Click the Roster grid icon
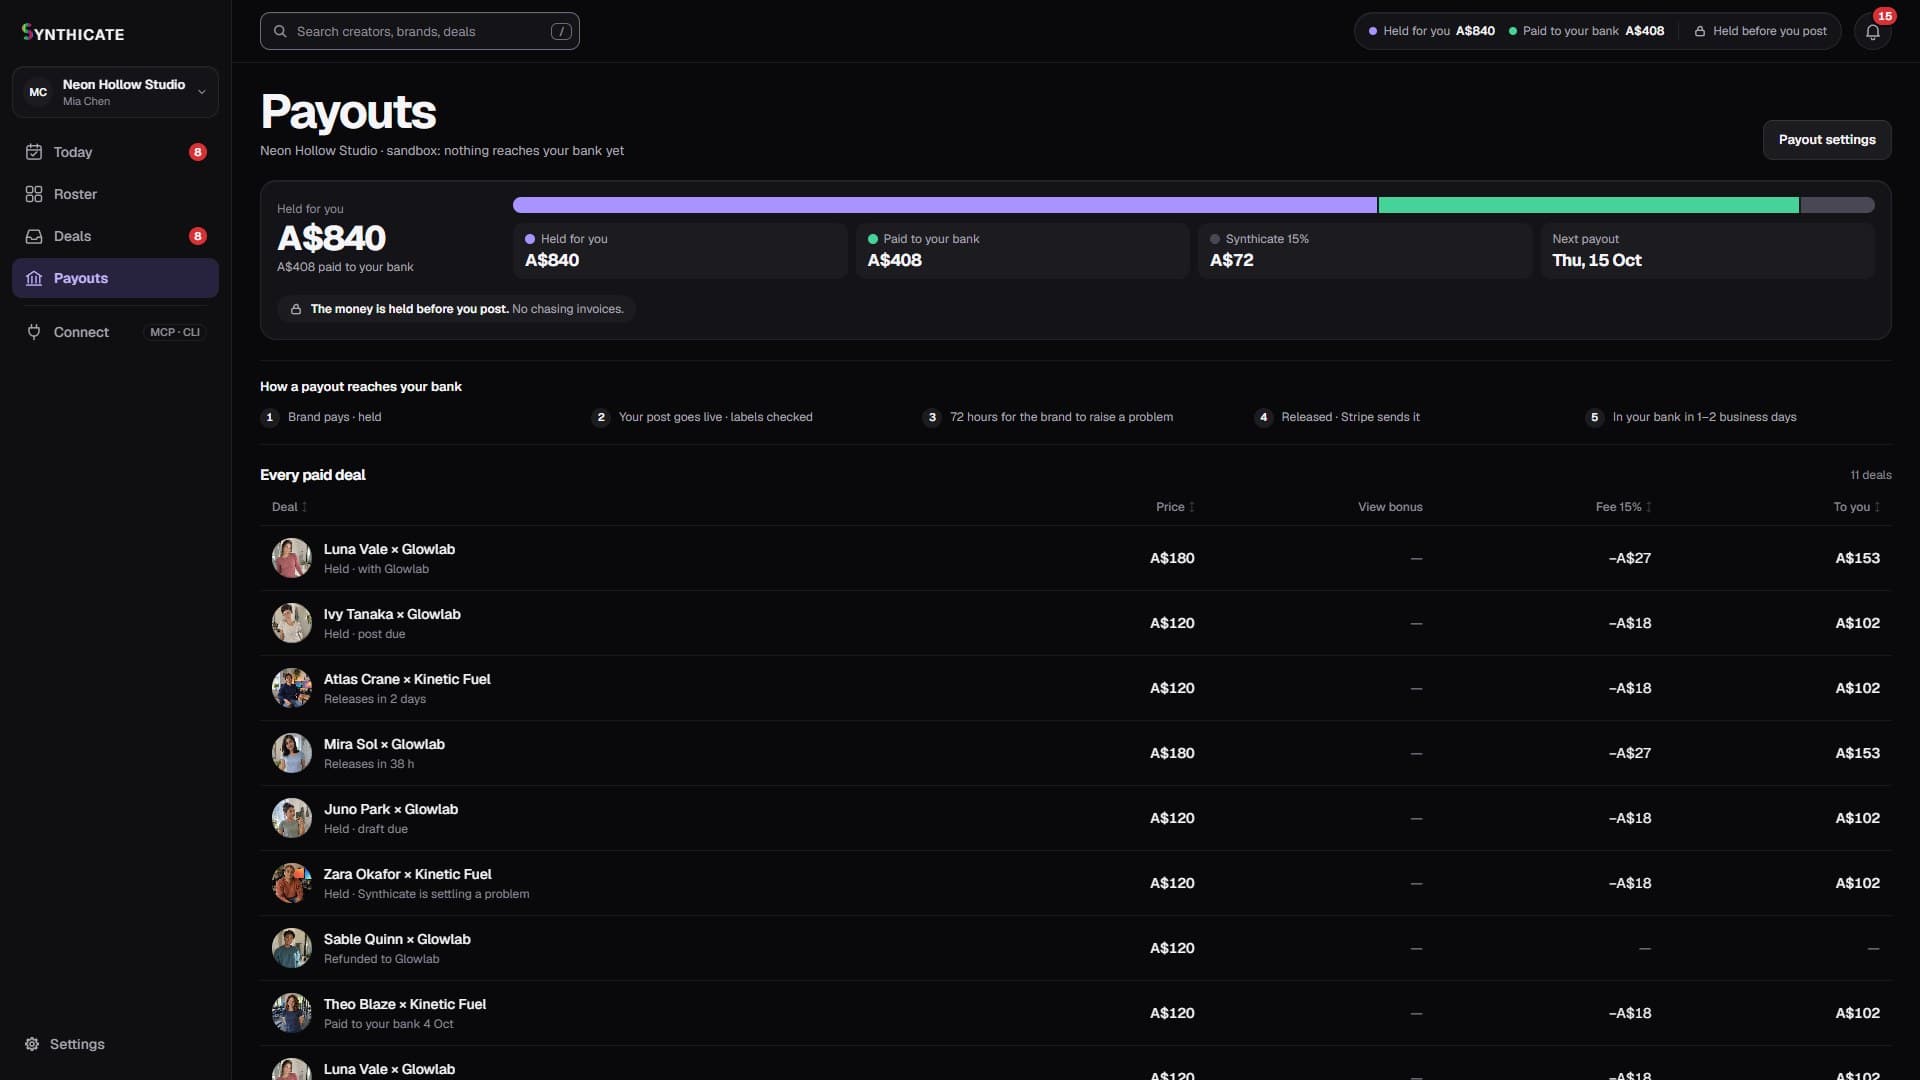Screen dimensions: 1920x1080 [34, 194]
